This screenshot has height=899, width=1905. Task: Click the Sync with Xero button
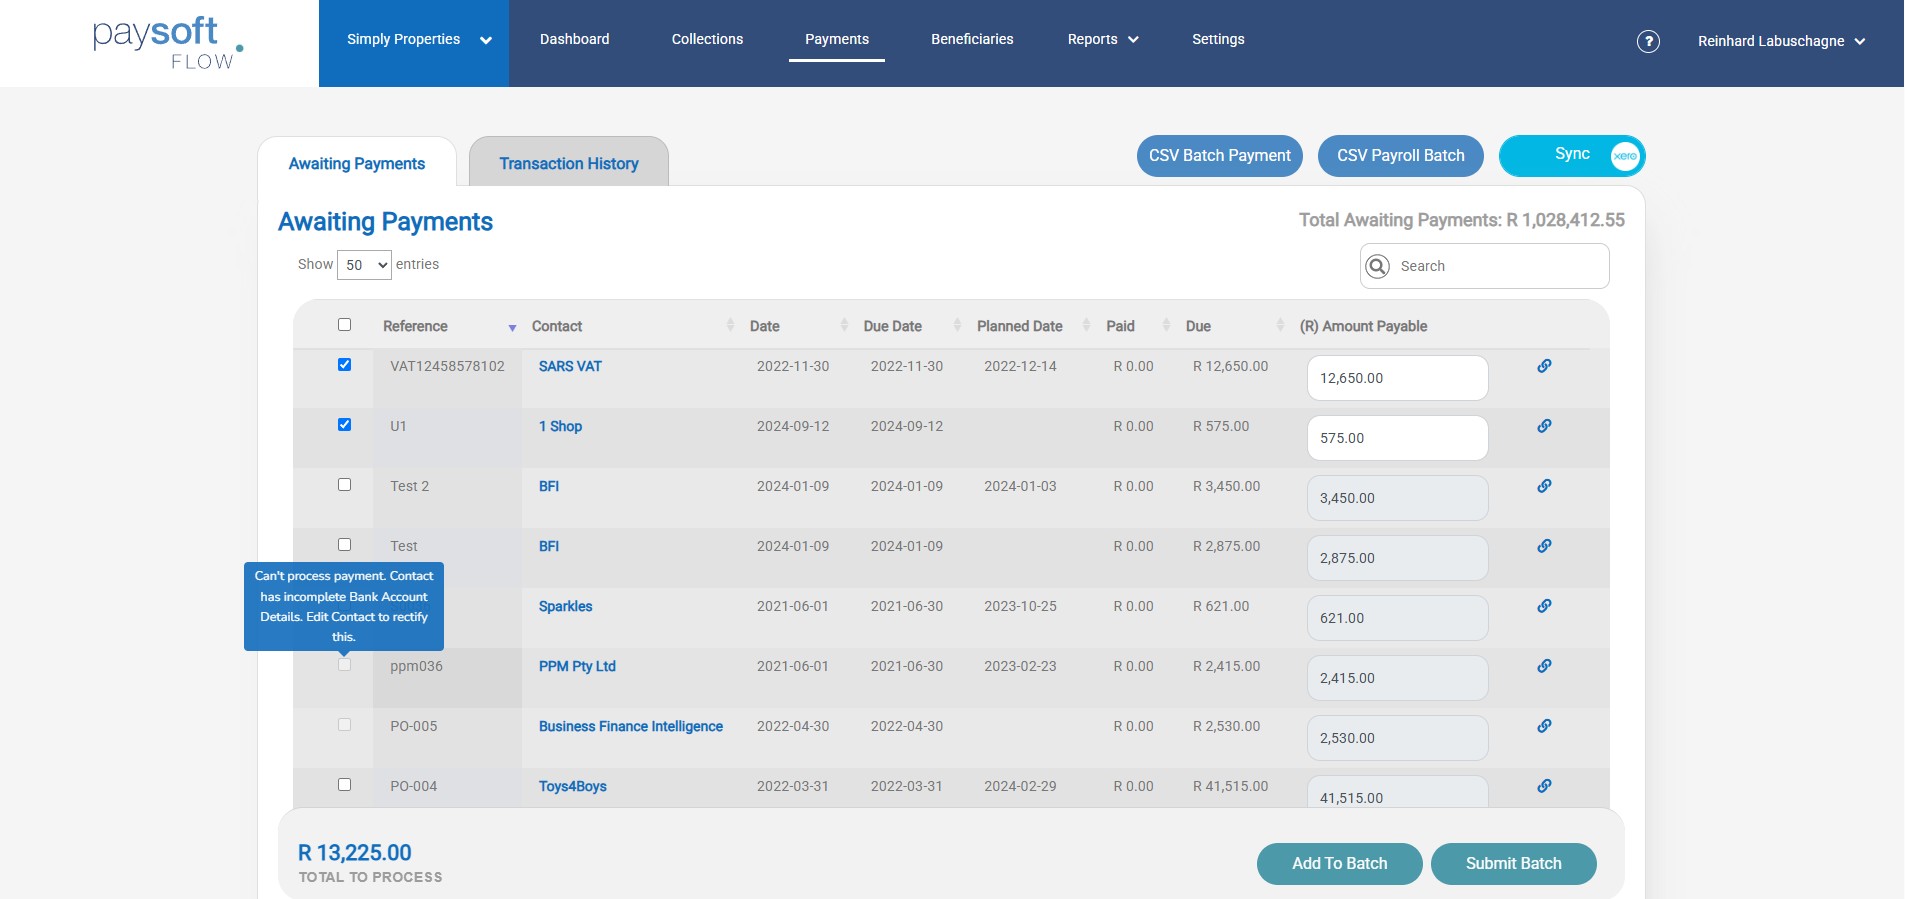click(x=1572, y=156)
